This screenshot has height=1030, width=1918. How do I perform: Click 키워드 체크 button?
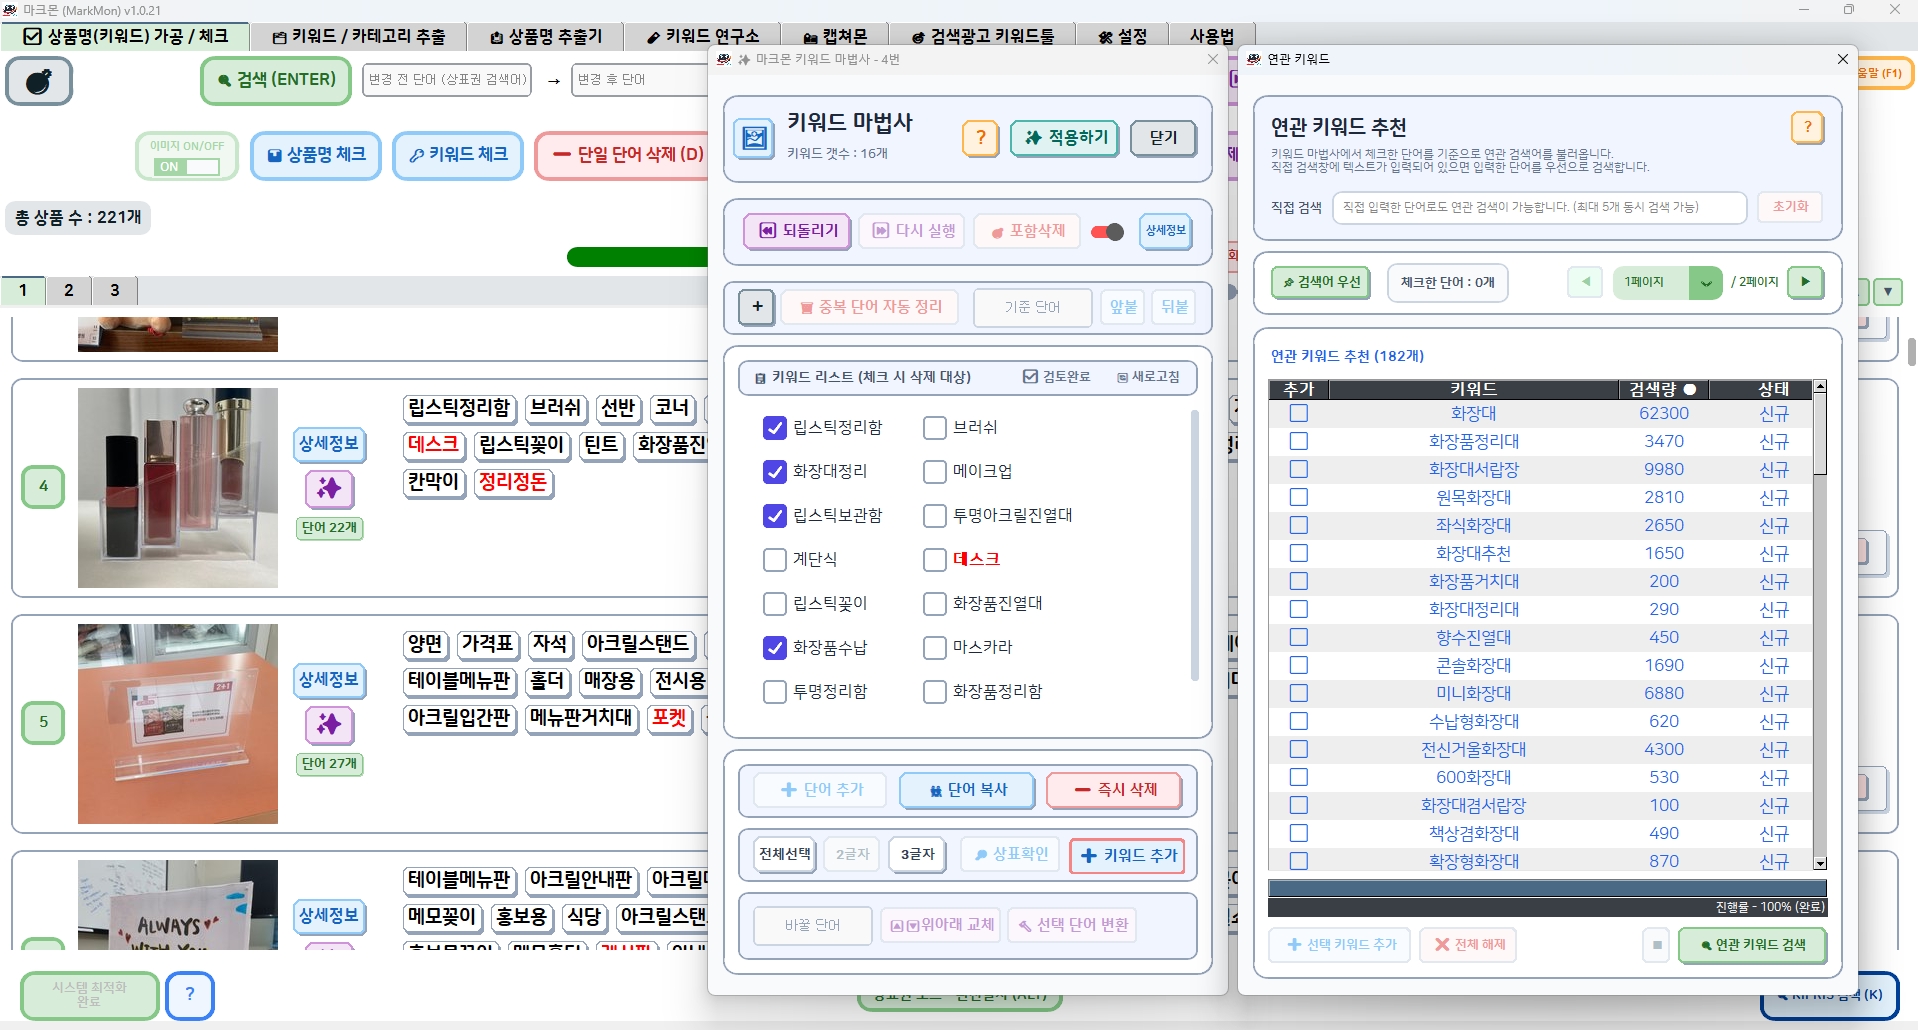(458, 155)
